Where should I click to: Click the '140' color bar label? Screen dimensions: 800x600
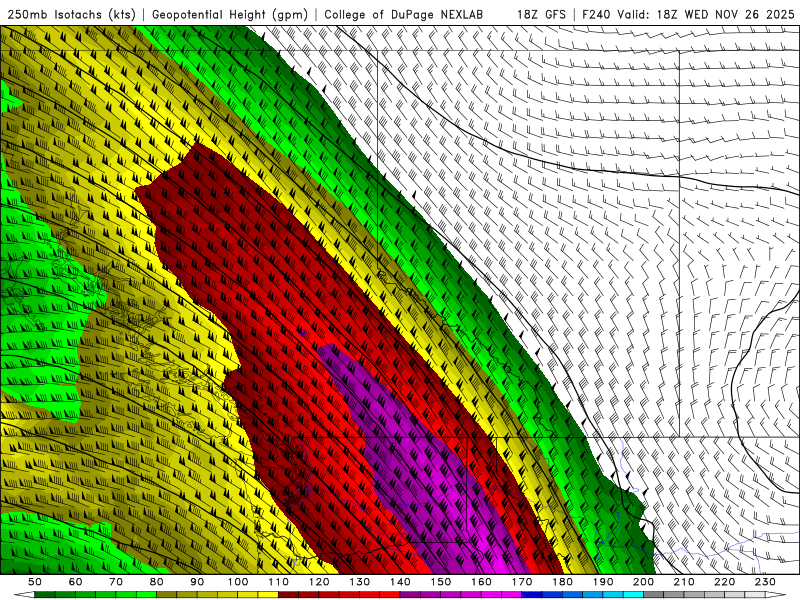pyautogui.click(x=400, y=582)
